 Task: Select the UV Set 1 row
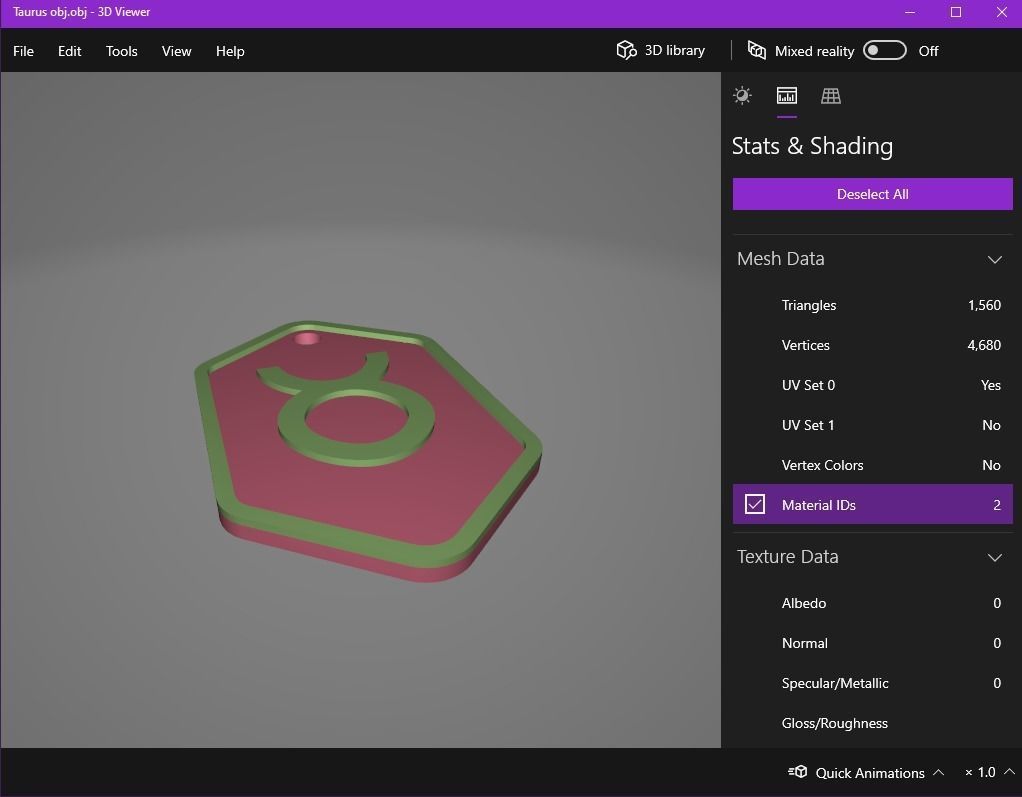tap(872, 425)
